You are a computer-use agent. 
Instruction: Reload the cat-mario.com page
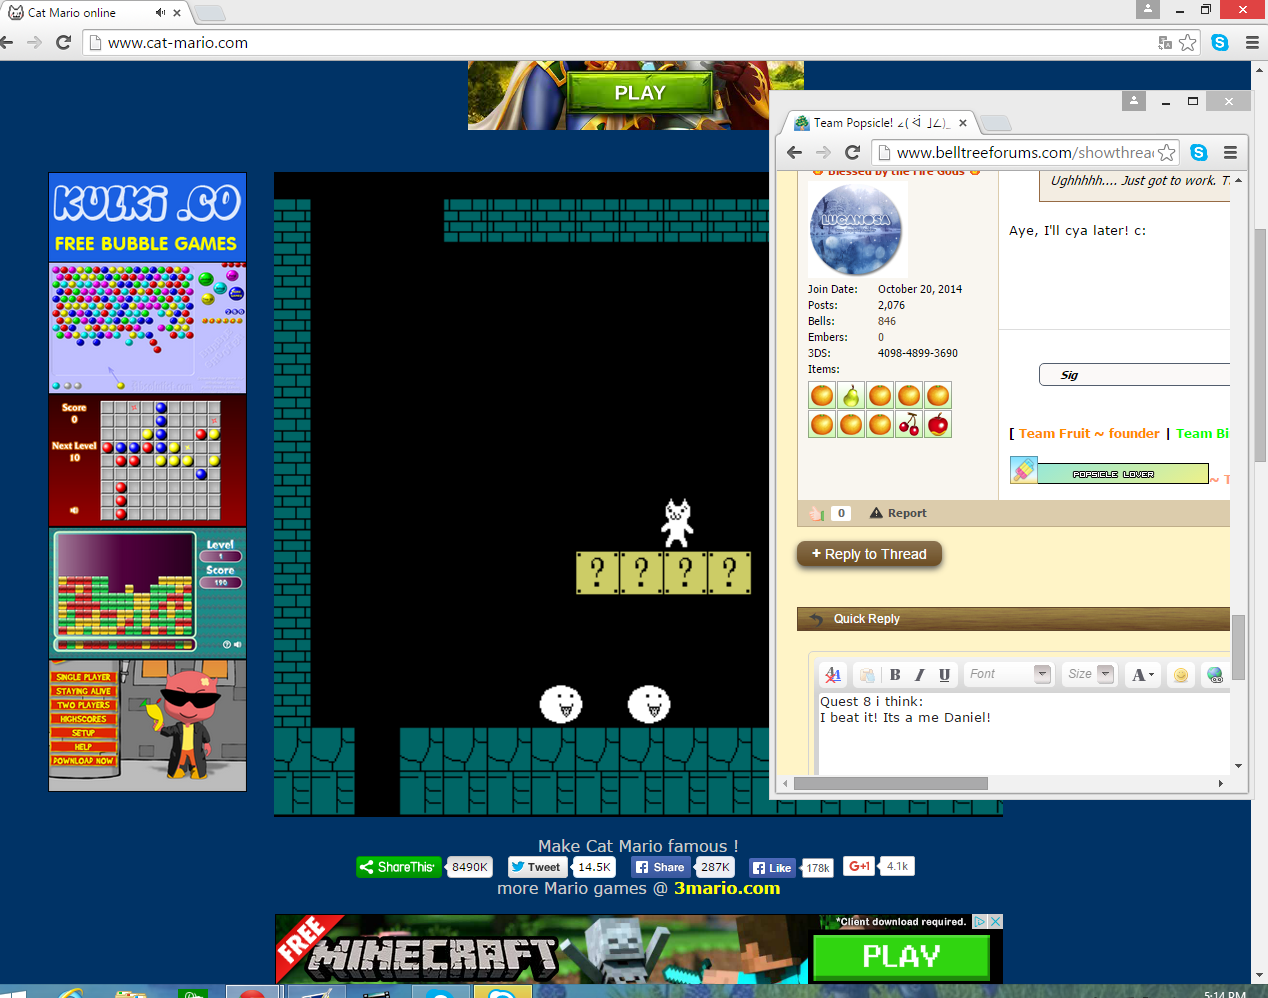(63, 42)
